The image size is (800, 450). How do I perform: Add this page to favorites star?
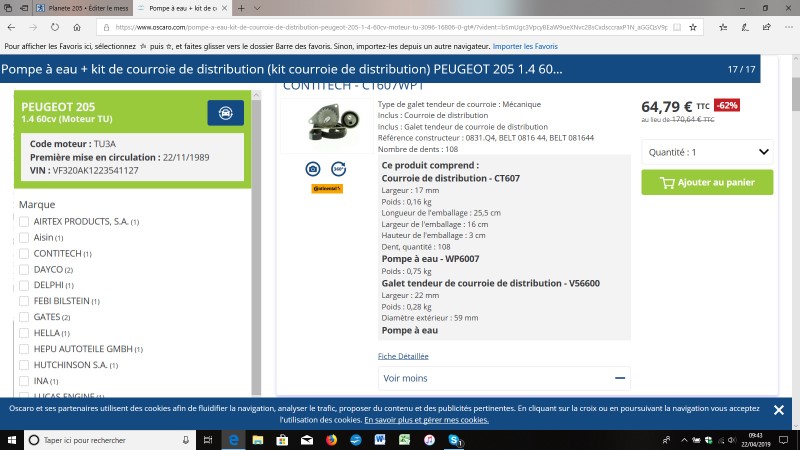693,27
